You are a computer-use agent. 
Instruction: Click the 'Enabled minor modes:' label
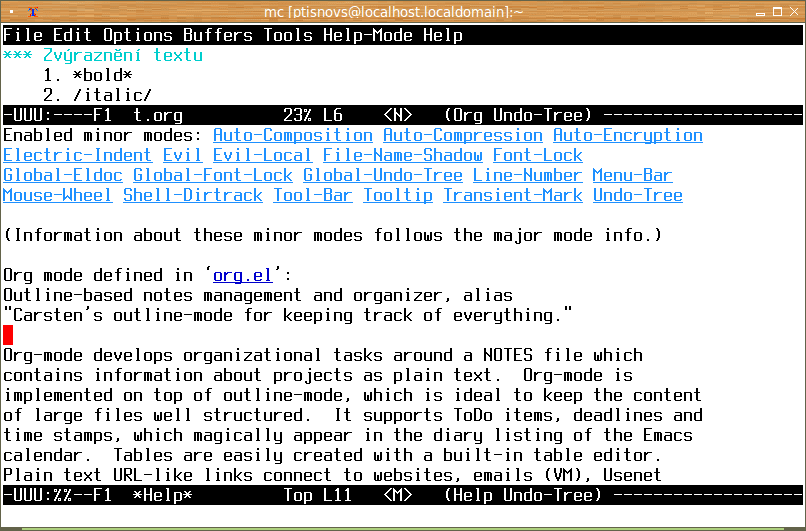click(x=103, y=135)
